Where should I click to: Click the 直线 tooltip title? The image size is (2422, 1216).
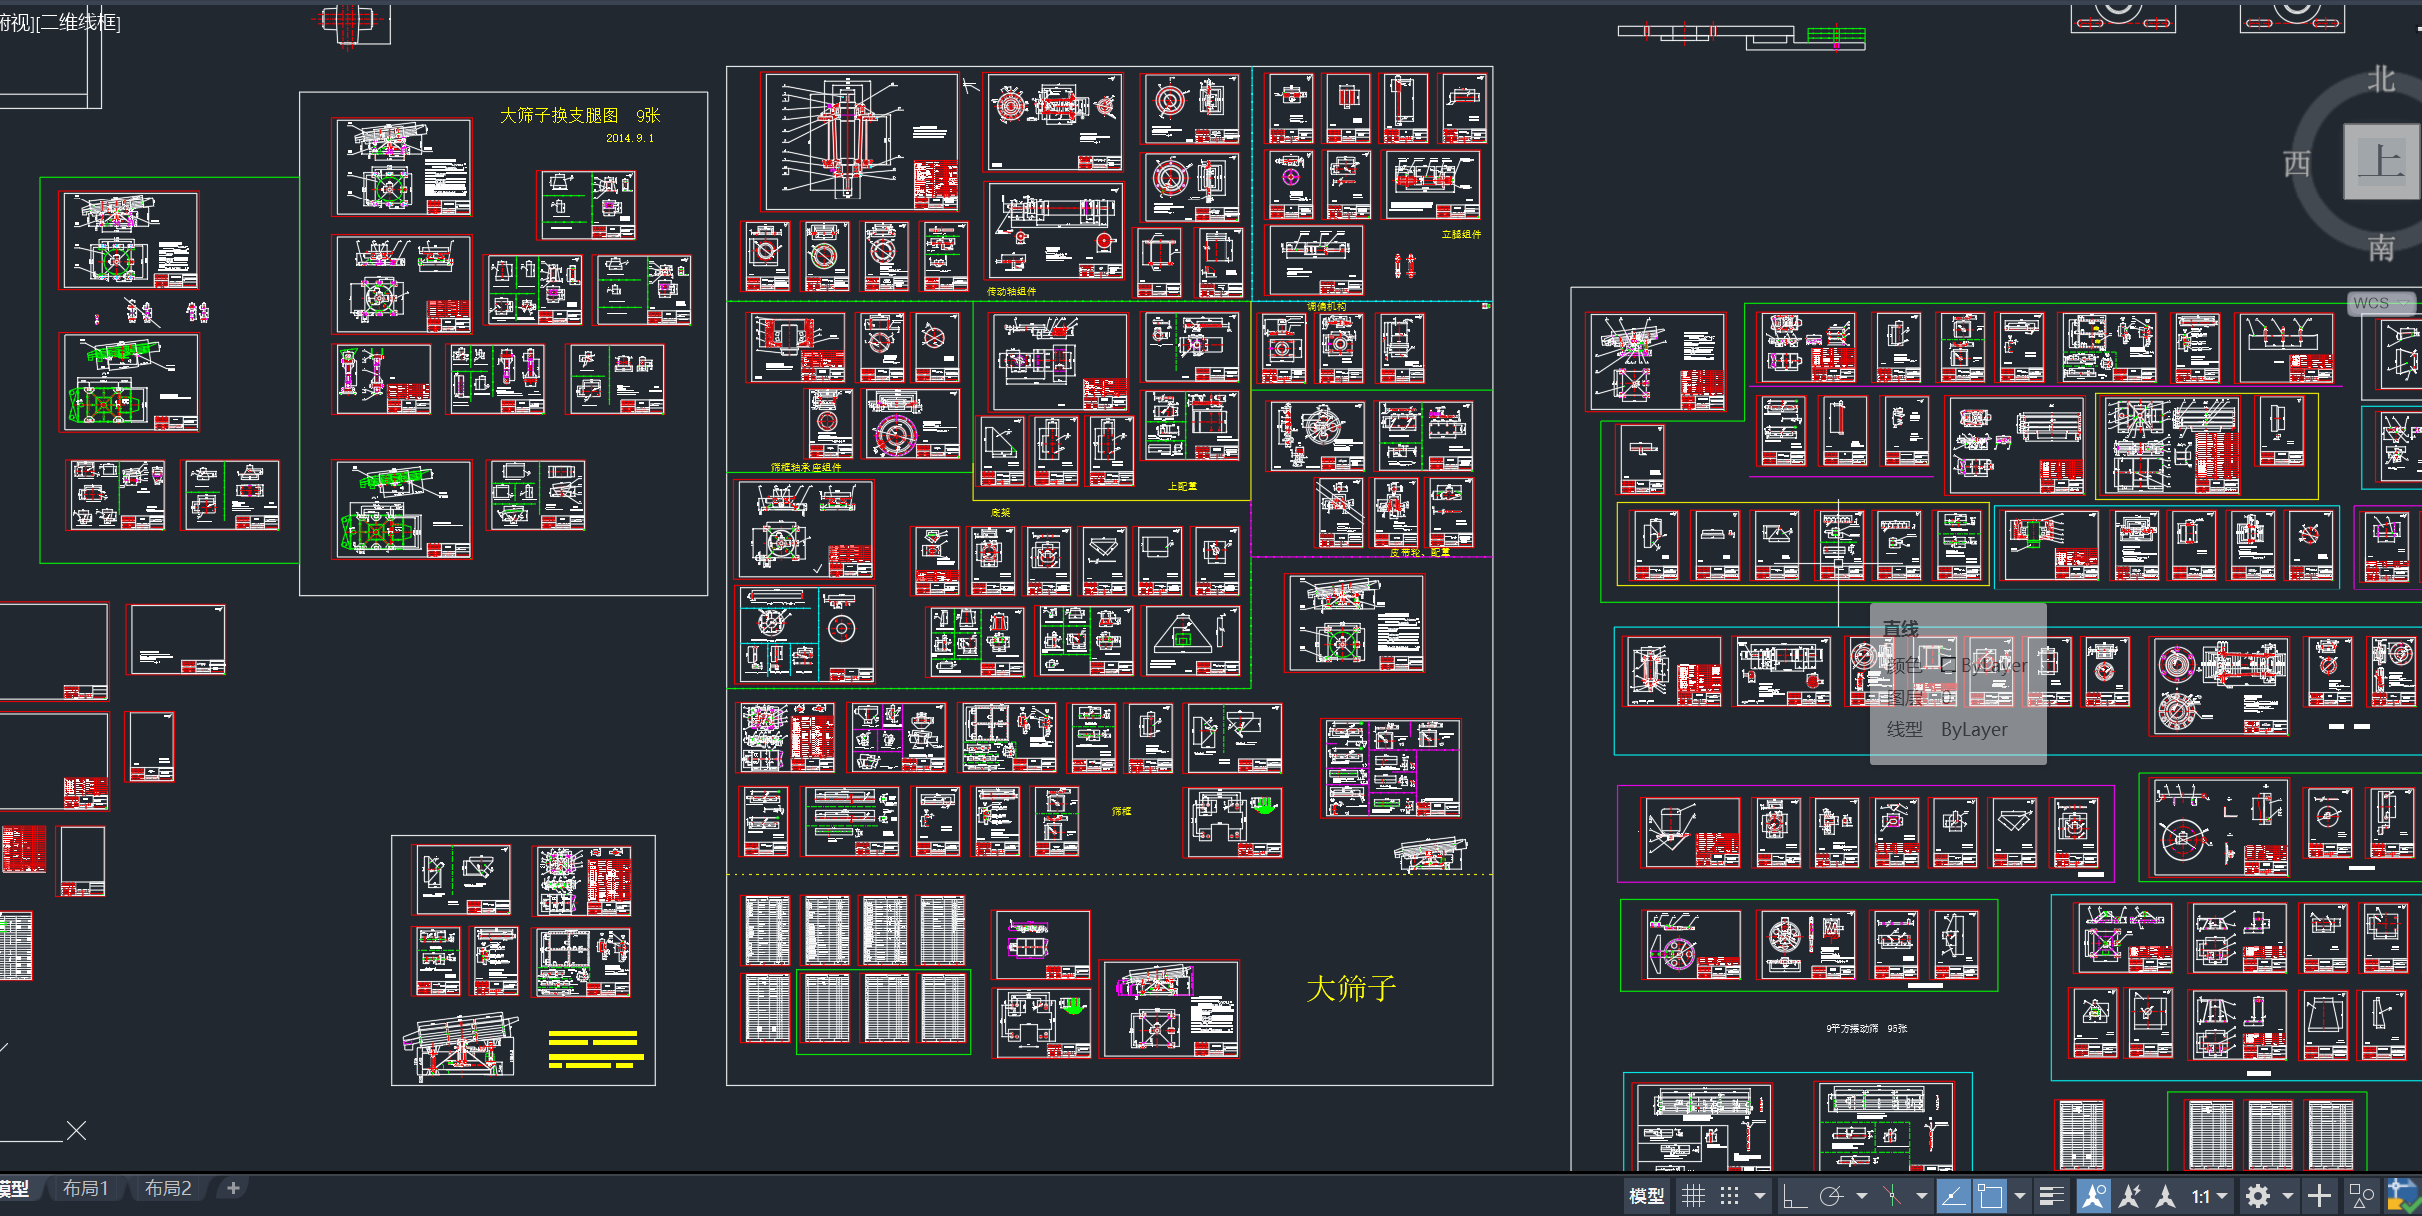pos(1900,628)
